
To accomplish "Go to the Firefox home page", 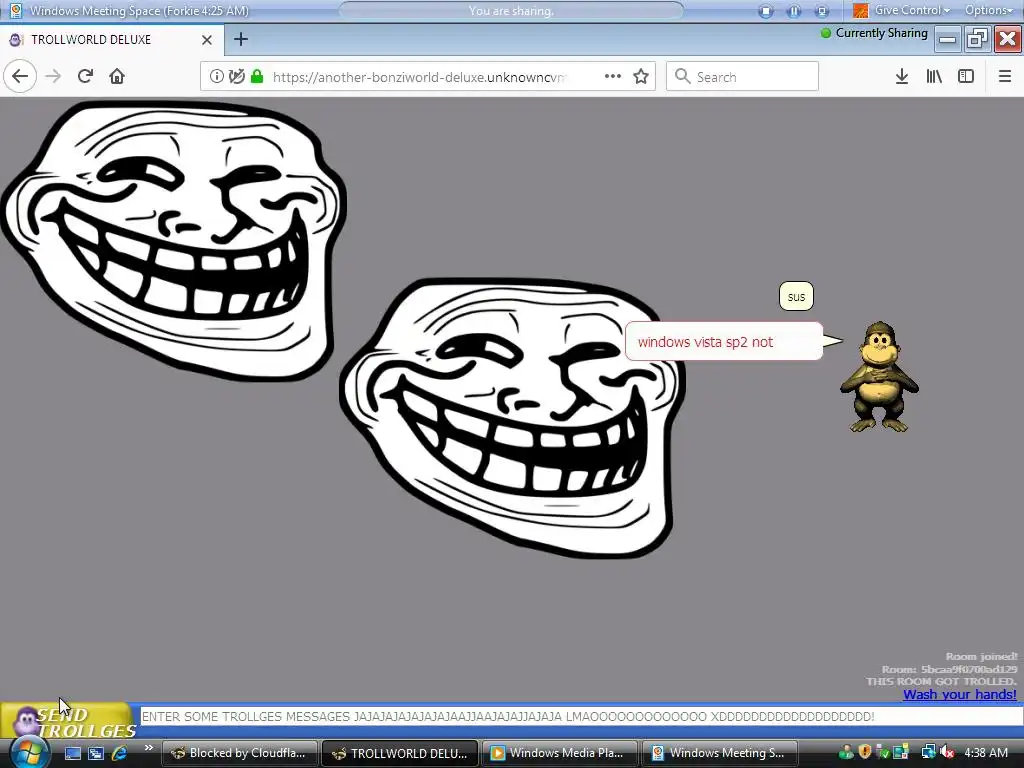I will [x=117, y=76].
